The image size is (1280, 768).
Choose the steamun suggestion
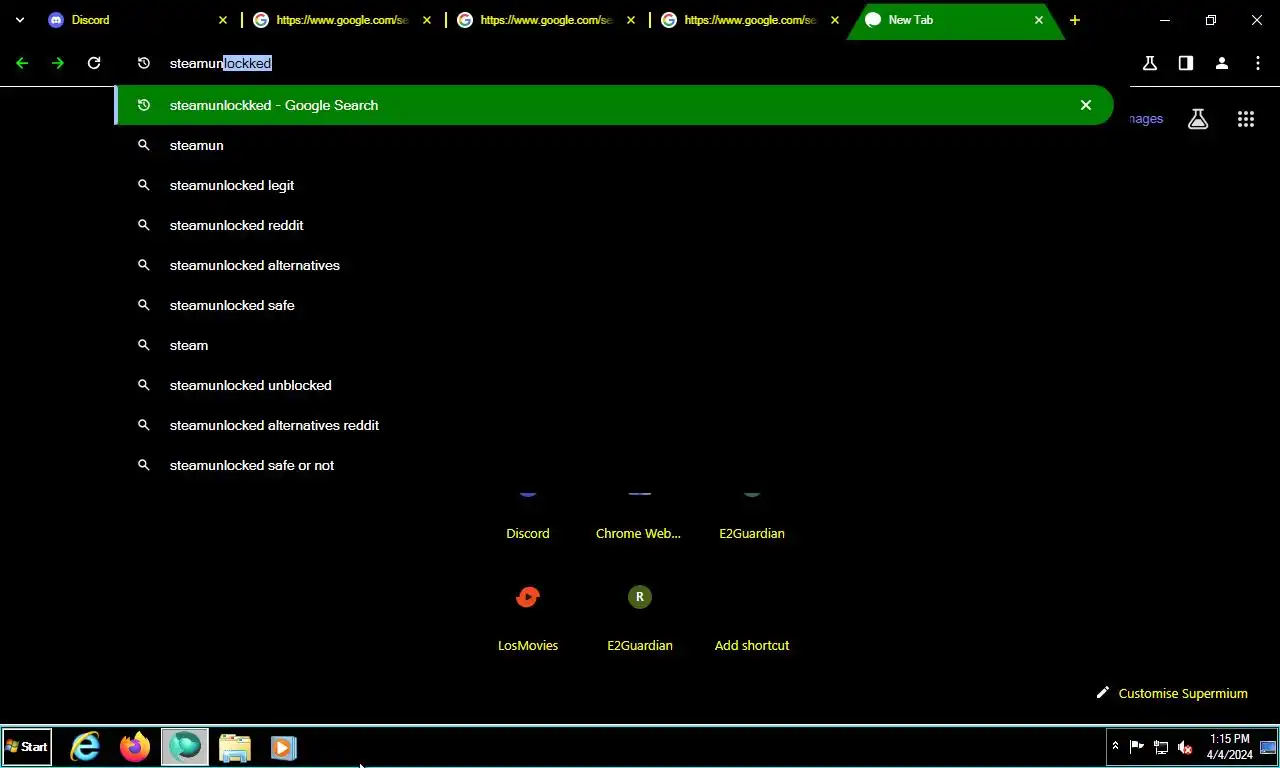click(614, 145)
